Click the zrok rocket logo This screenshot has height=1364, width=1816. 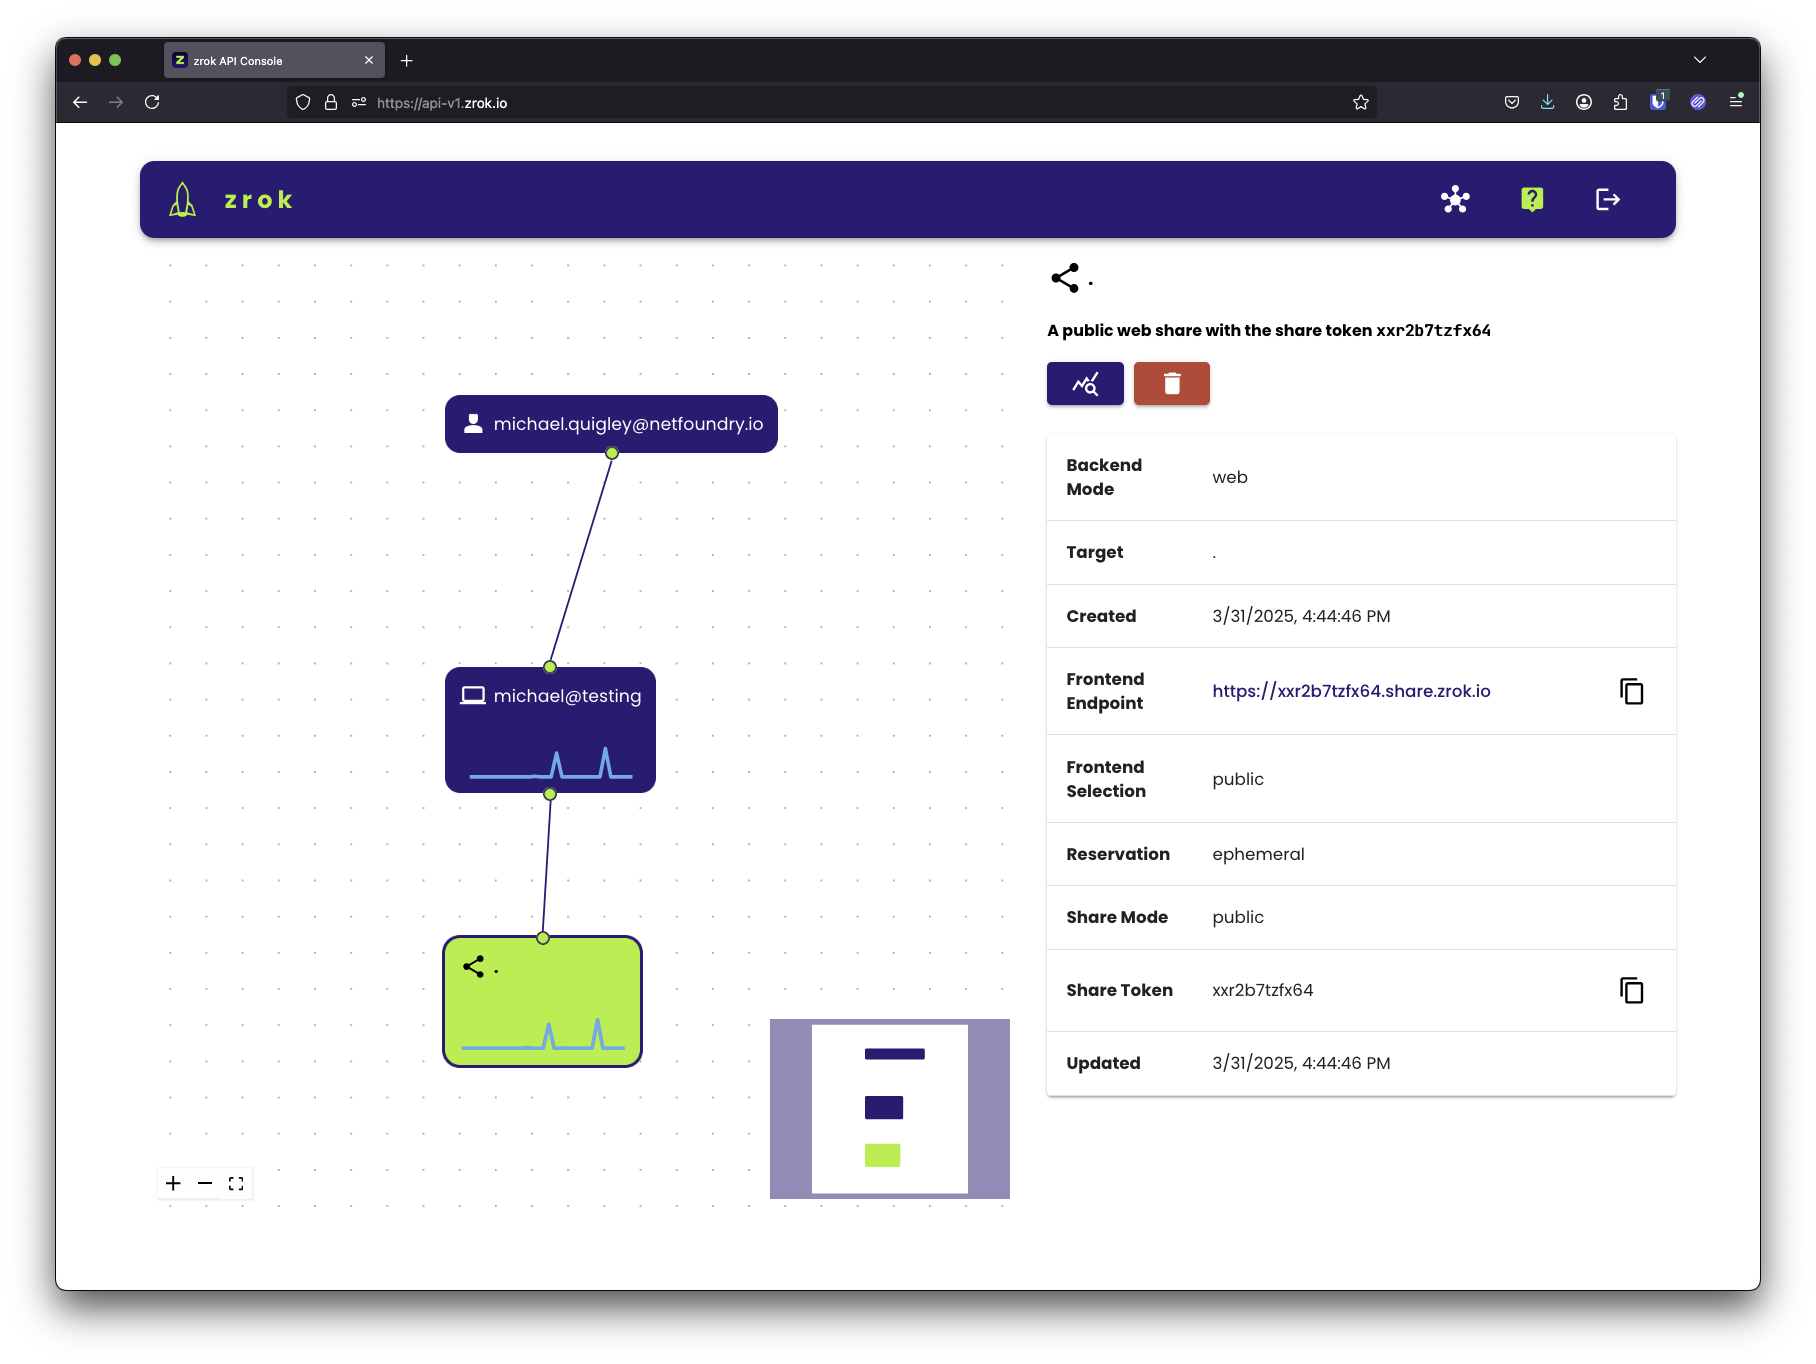pos(182,198)
